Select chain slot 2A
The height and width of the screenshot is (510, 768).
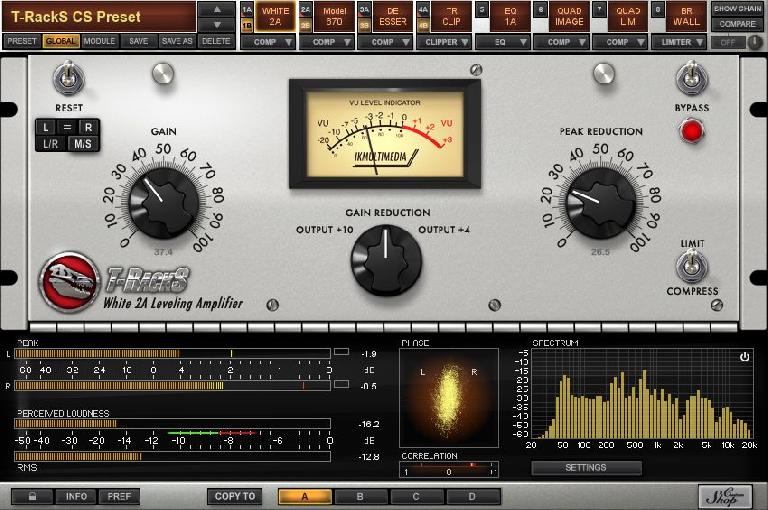pos(306,9)
